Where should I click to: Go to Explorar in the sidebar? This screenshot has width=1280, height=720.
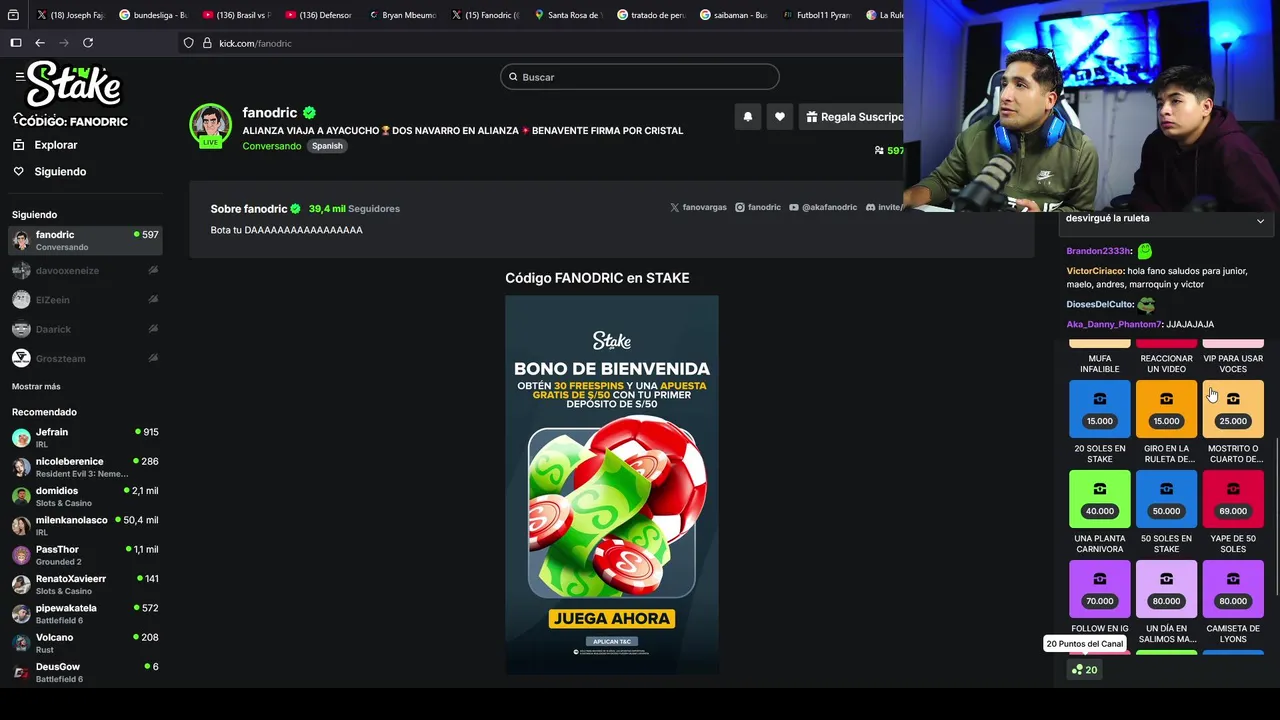pos(45,145)
